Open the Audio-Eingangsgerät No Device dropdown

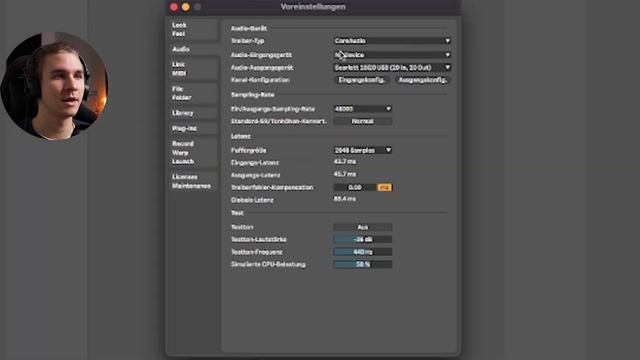(392, 55)
